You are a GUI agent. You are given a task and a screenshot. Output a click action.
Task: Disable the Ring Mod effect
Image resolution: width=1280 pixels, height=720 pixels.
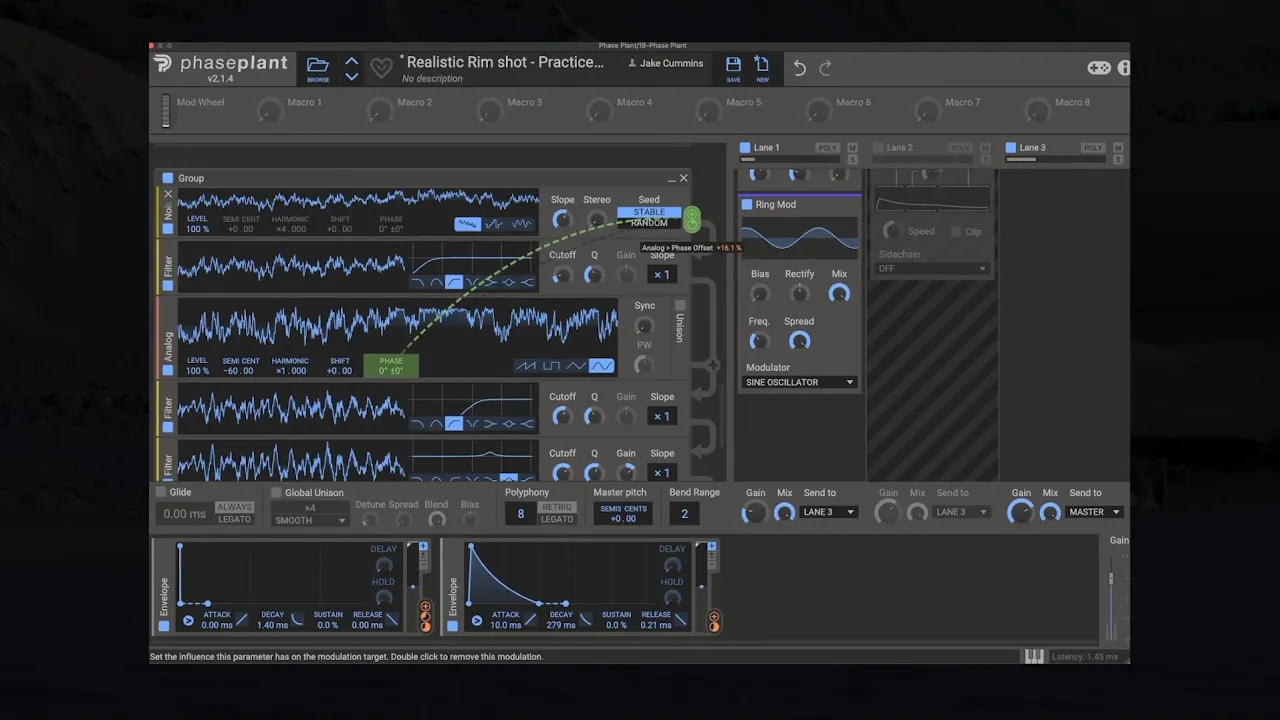click(x=747, y=204)
